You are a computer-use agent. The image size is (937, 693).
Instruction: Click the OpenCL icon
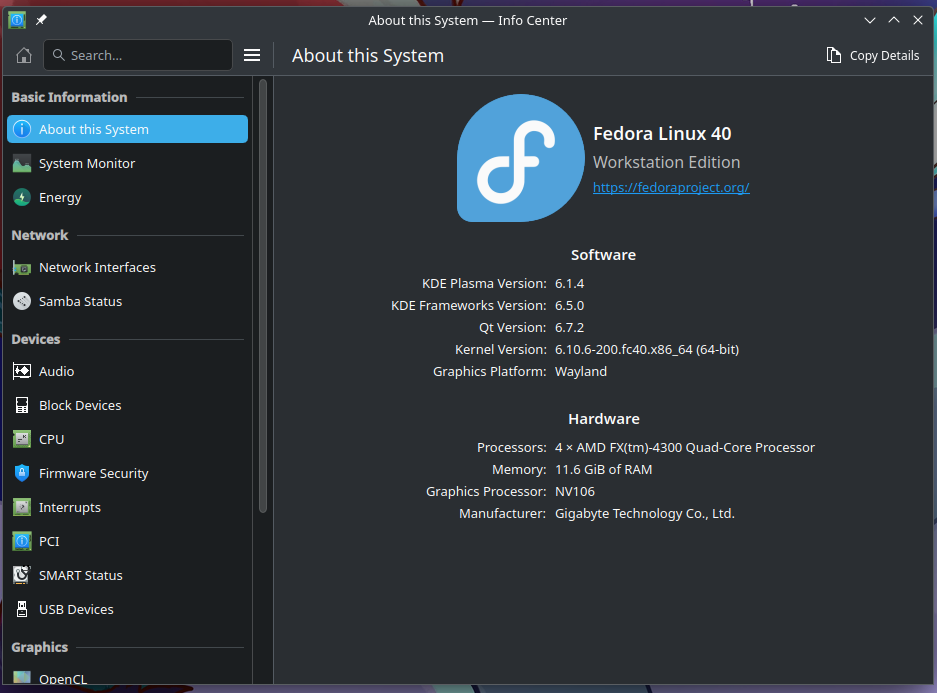point(22,677)
